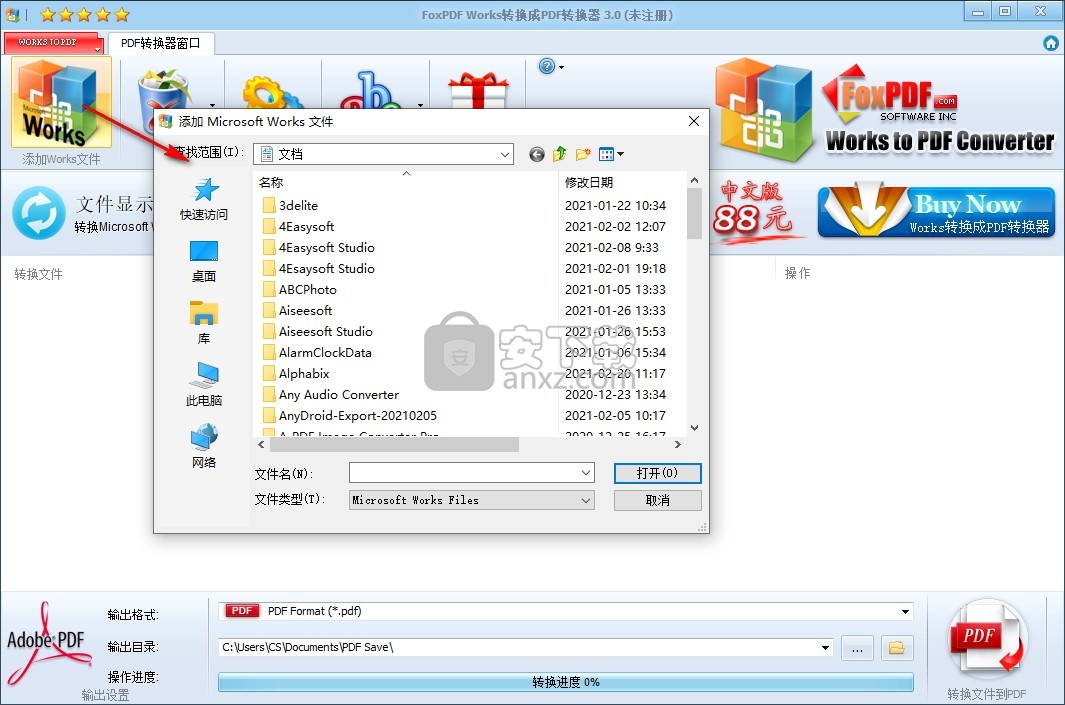
Task: Expand the Look in folder dropdown
Action: [x=505, y=154]
